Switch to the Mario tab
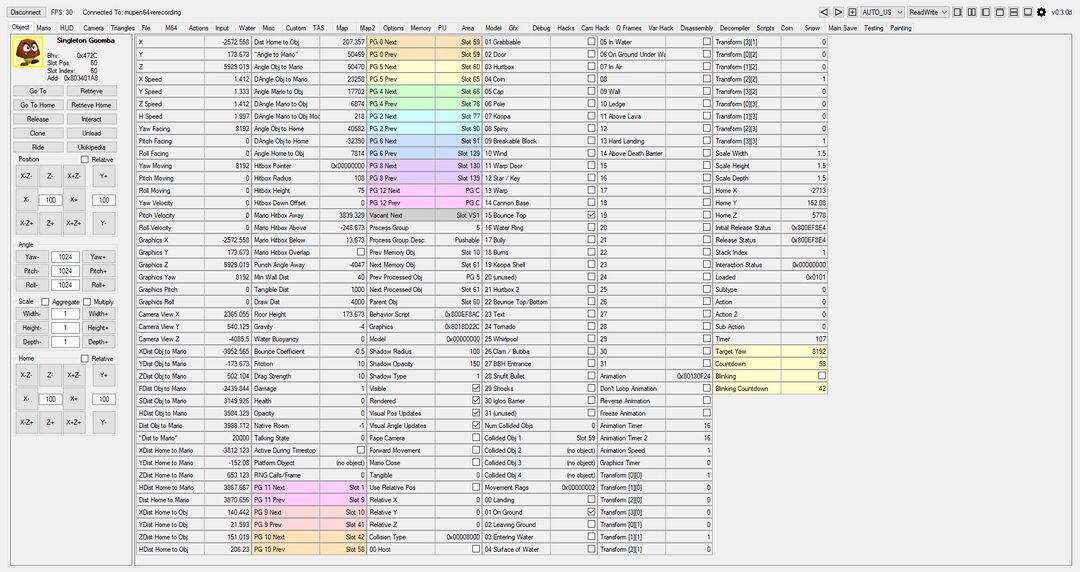 click(43, 28)
